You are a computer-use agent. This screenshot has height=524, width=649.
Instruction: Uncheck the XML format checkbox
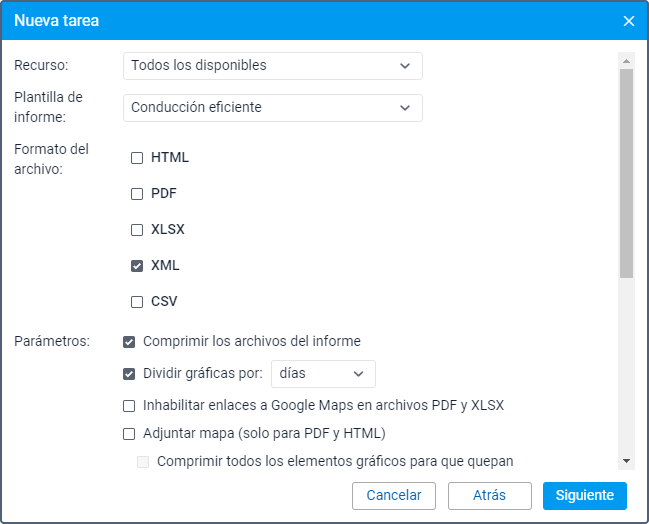pyautogui.click(x=137, y=266)
